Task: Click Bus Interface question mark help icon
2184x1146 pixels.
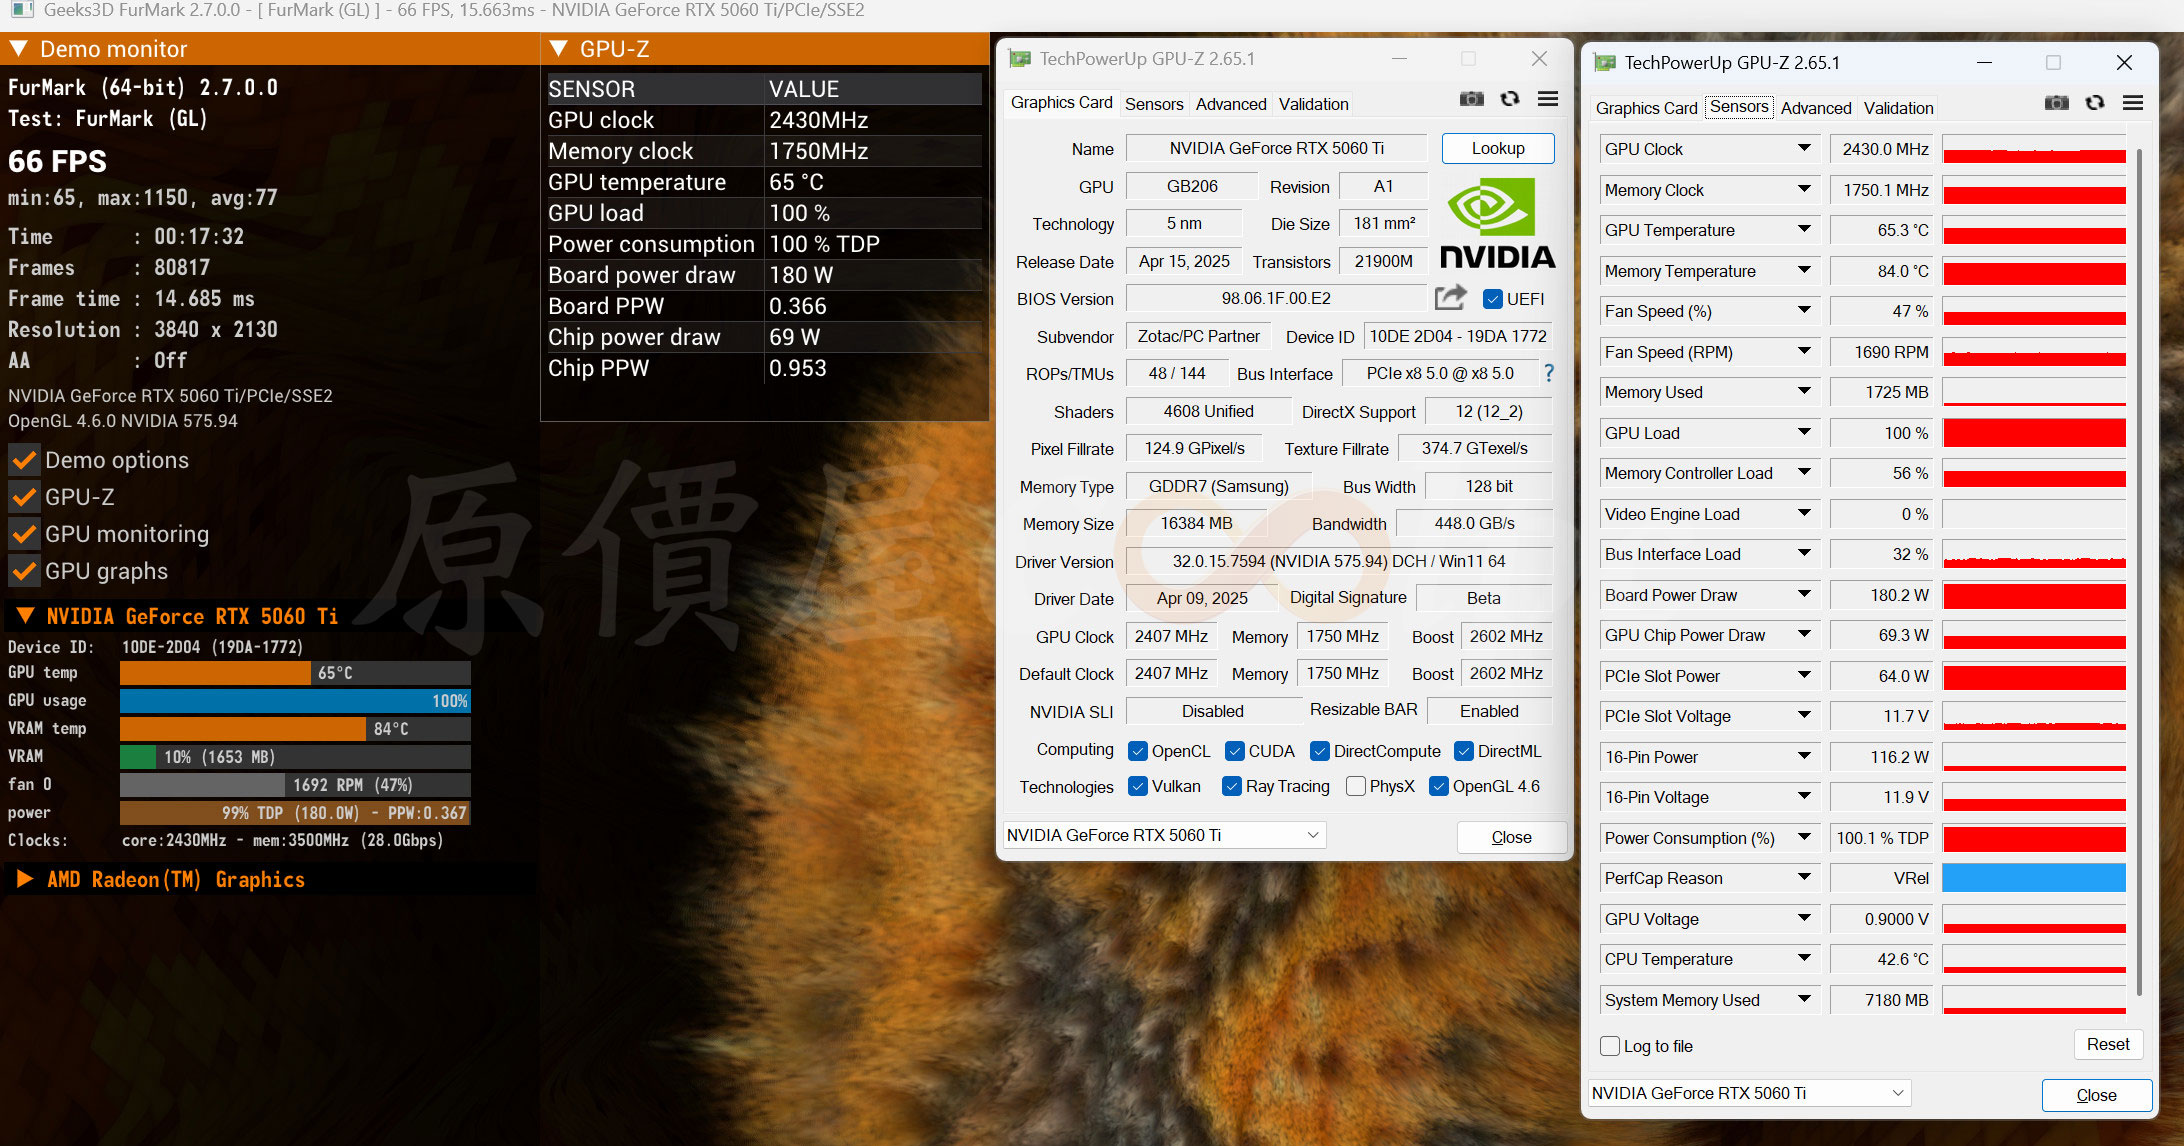Action: tap(1549, 373)
